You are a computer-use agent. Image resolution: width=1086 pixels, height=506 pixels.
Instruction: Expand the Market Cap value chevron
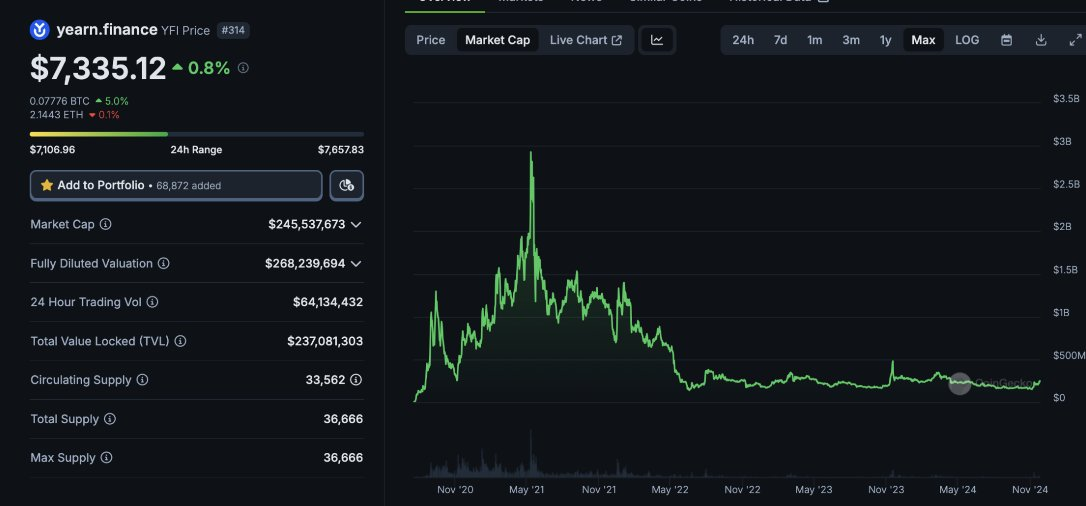tap(356, 225)
